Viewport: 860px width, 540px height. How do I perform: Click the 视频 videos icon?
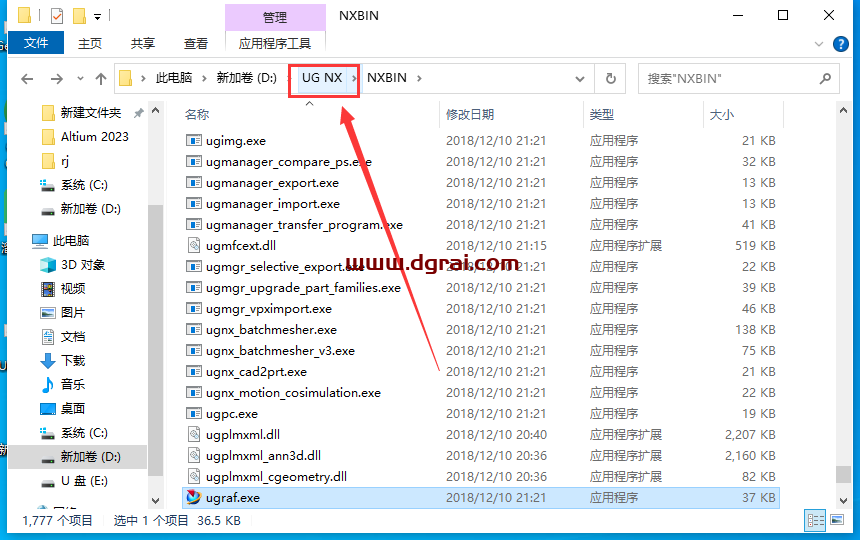(48, 288)
